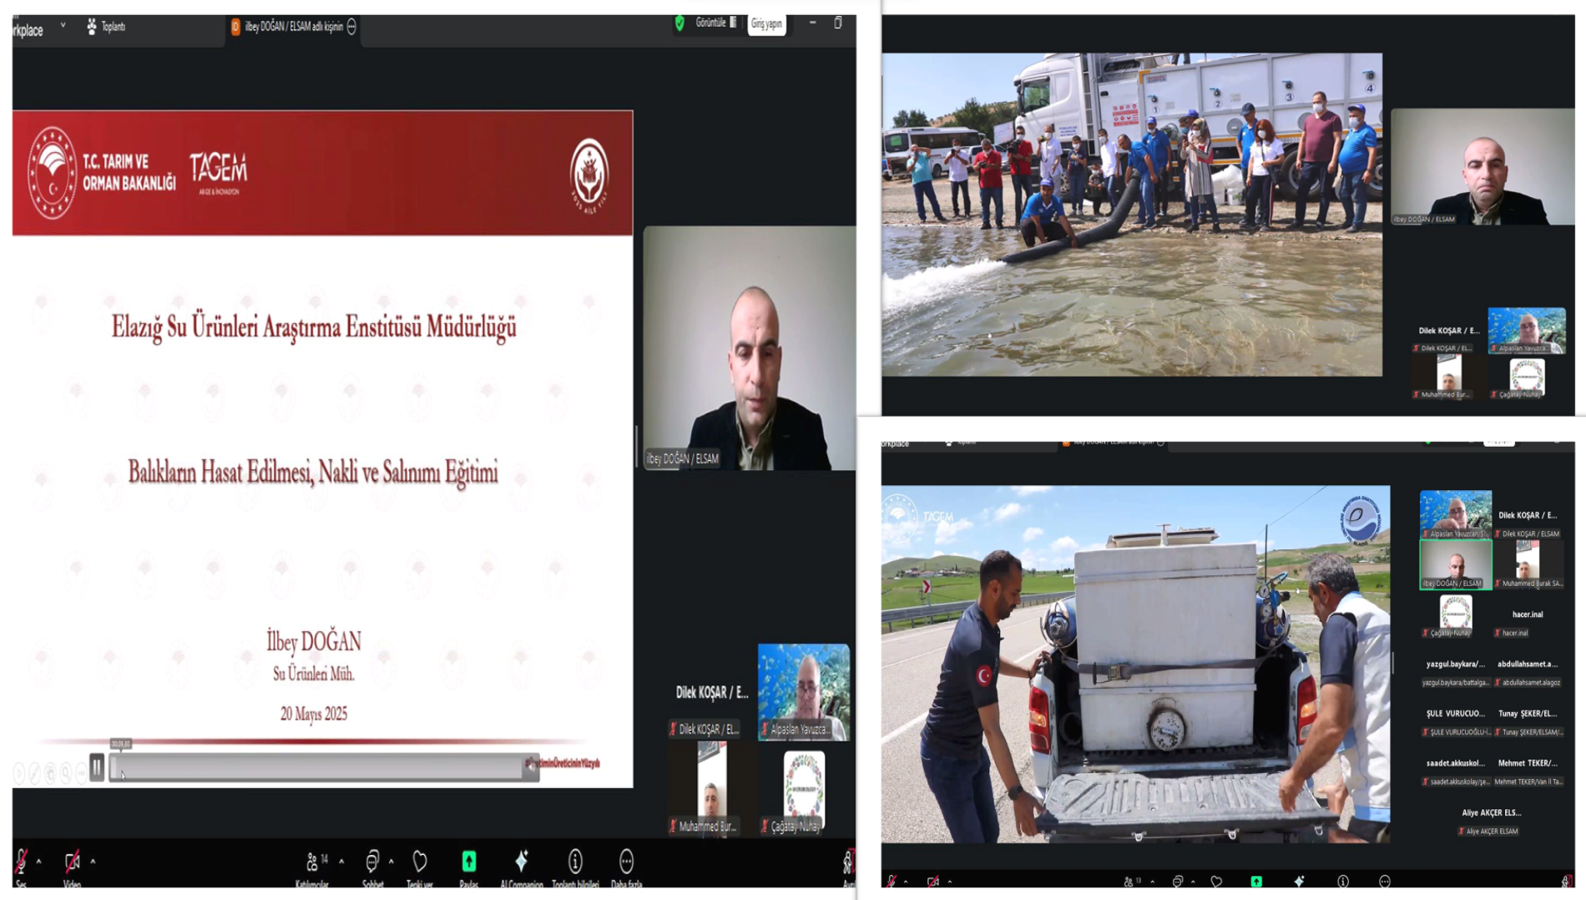Click the Giriş yapın button
Viewport: 1586px width, 900px height.
click(x=767, y=24)
